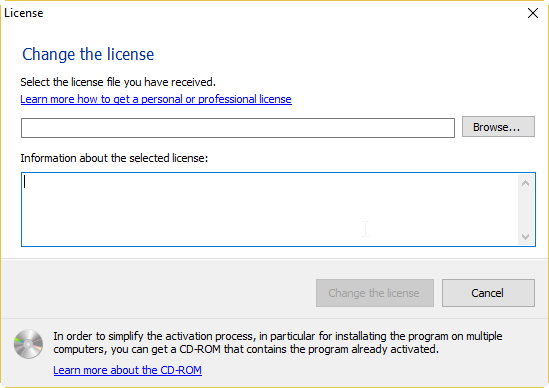Screen dimensions: 549x388
Task: Click the 'License' window title
Action: point(24,13)
